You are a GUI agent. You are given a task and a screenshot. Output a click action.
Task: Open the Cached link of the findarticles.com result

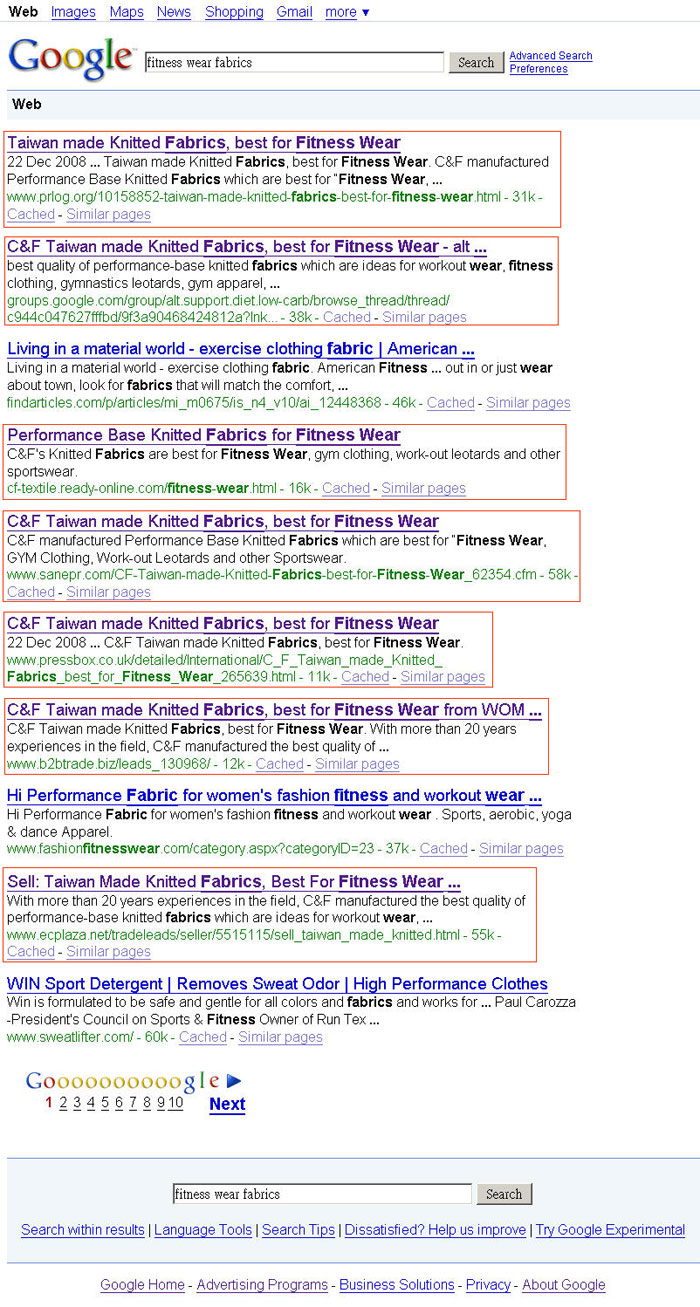click(450, 403)
